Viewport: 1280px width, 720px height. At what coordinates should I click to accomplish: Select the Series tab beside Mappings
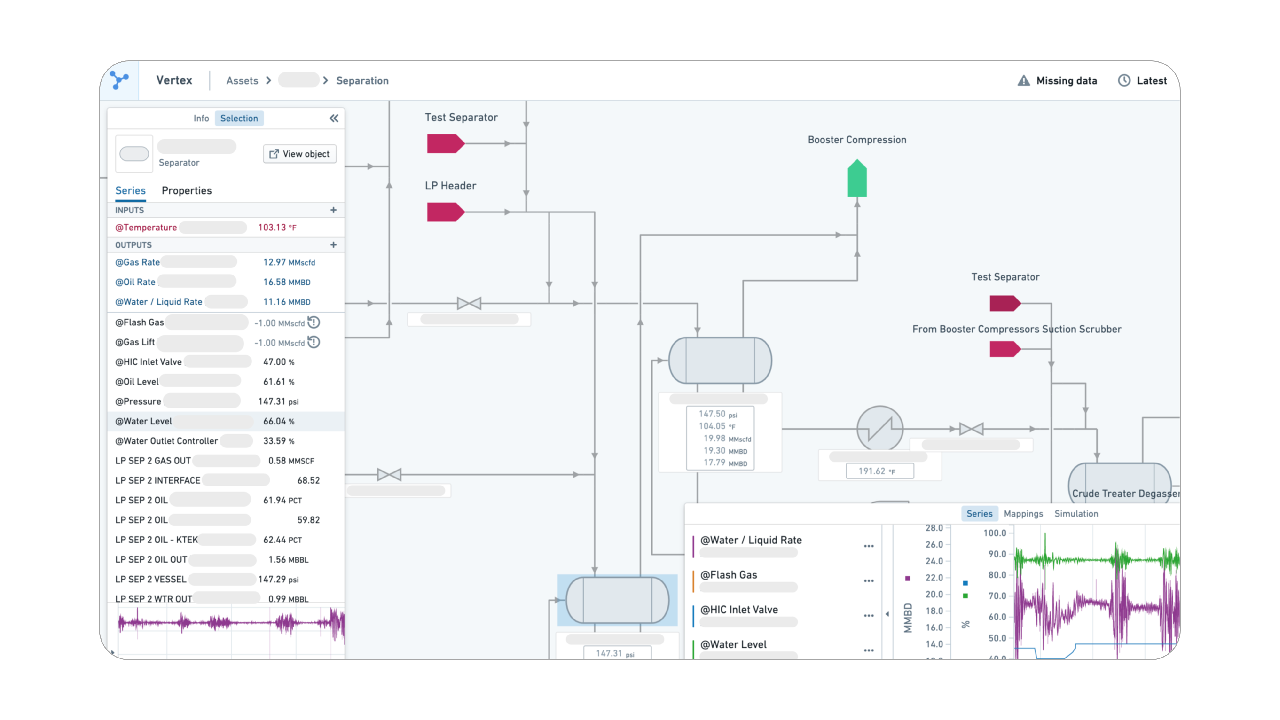point(979,514)
